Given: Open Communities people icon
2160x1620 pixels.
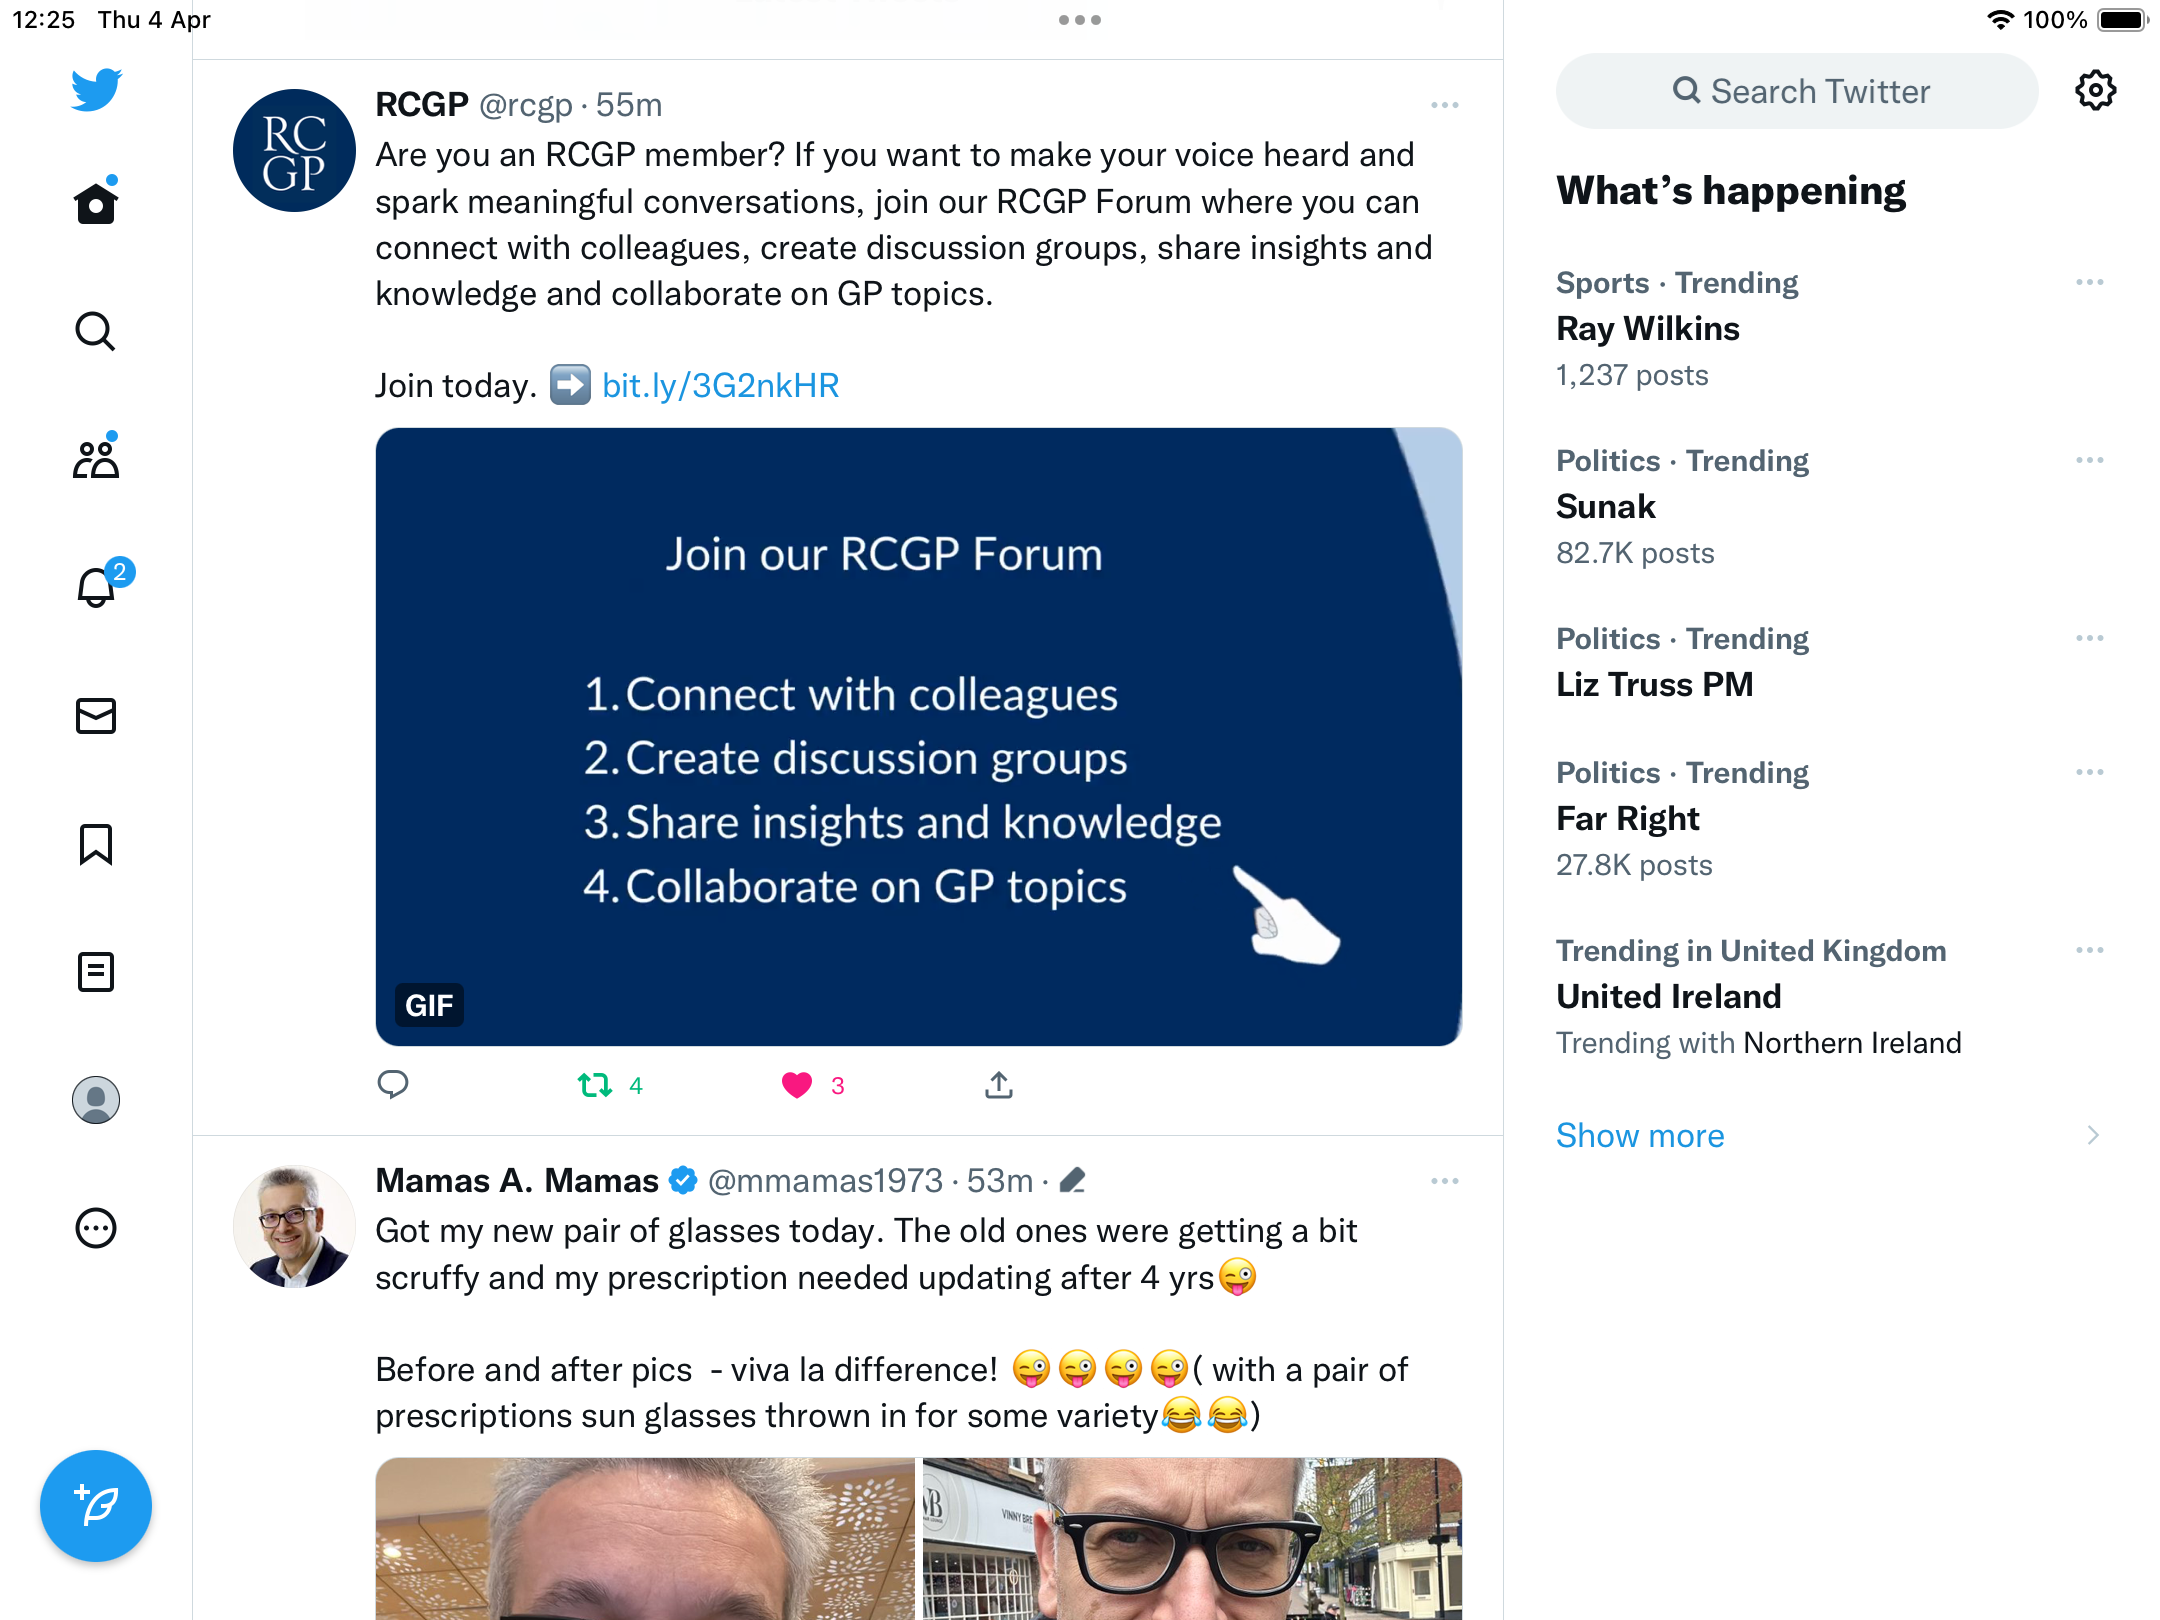Looking at the screenshot, I should pyautogui.click(x=96, y=458).
